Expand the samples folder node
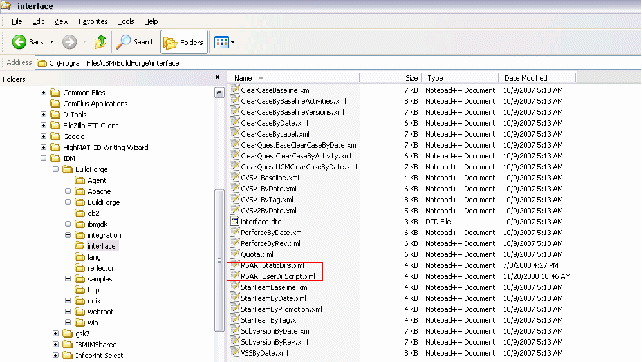The image size is (642, 362). 68,279
